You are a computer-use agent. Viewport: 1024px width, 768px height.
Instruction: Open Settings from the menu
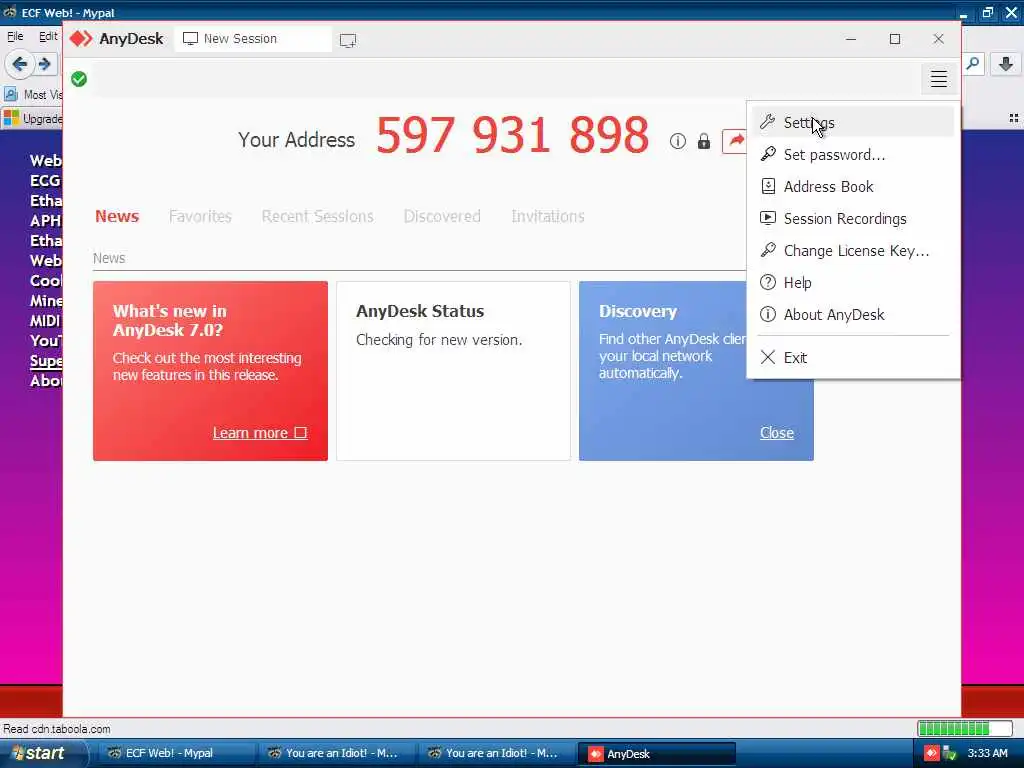pyautogui.click(x=853, y=123)
